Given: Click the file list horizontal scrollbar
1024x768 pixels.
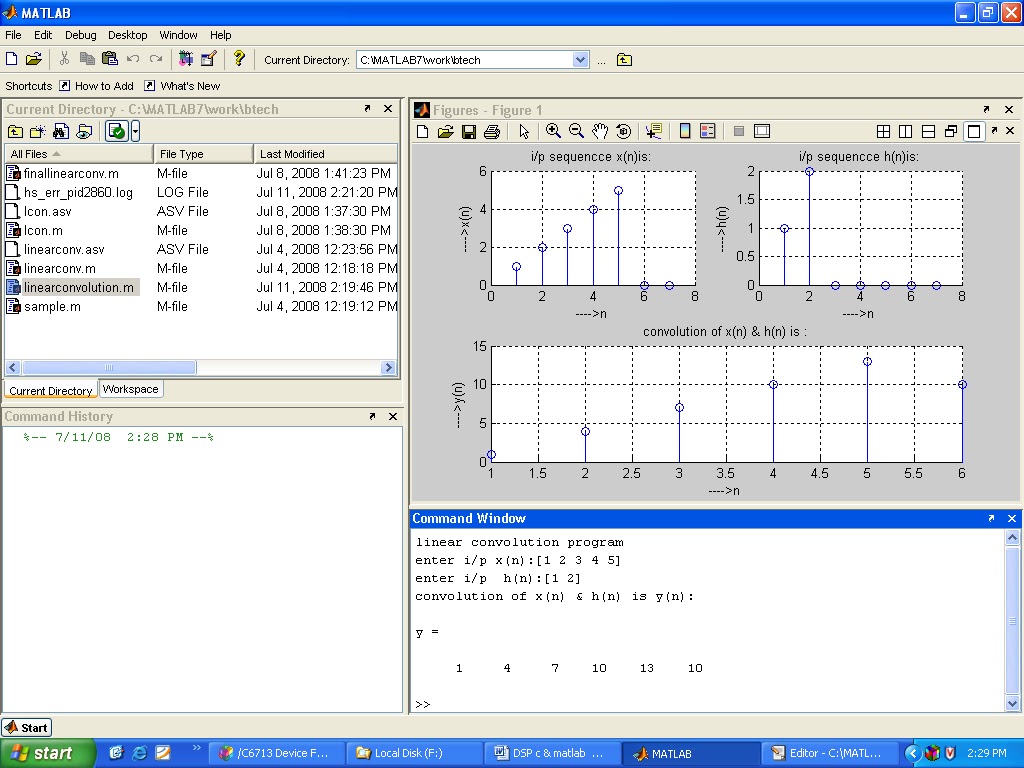Looking at the screenshot, I should pos(110,368).
